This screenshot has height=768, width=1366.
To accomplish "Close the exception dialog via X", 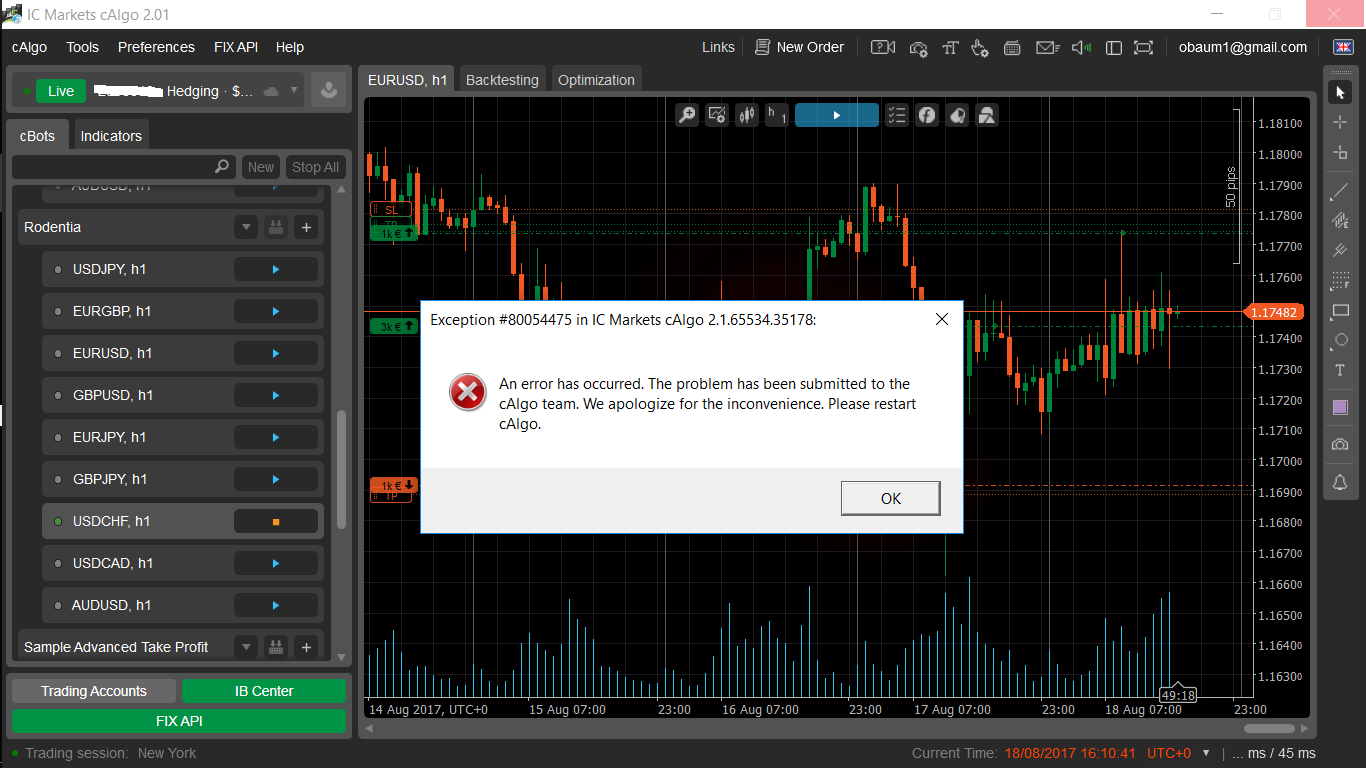I will coord(941,319).
